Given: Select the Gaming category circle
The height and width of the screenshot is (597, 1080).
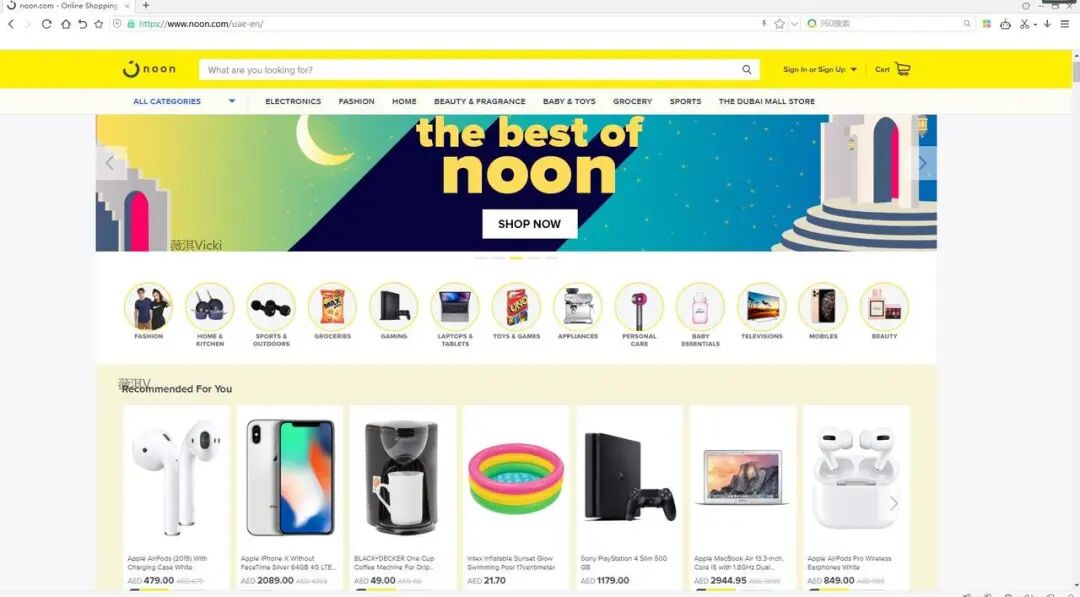Looking at the screenshot, I should pos(393,306).
